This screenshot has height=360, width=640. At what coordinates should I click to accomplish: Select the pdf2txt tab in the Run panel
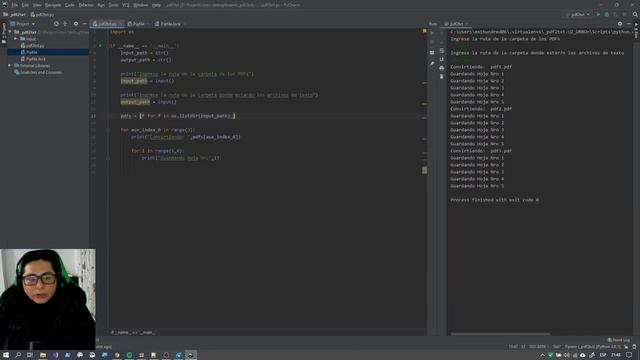pos(456,24)
